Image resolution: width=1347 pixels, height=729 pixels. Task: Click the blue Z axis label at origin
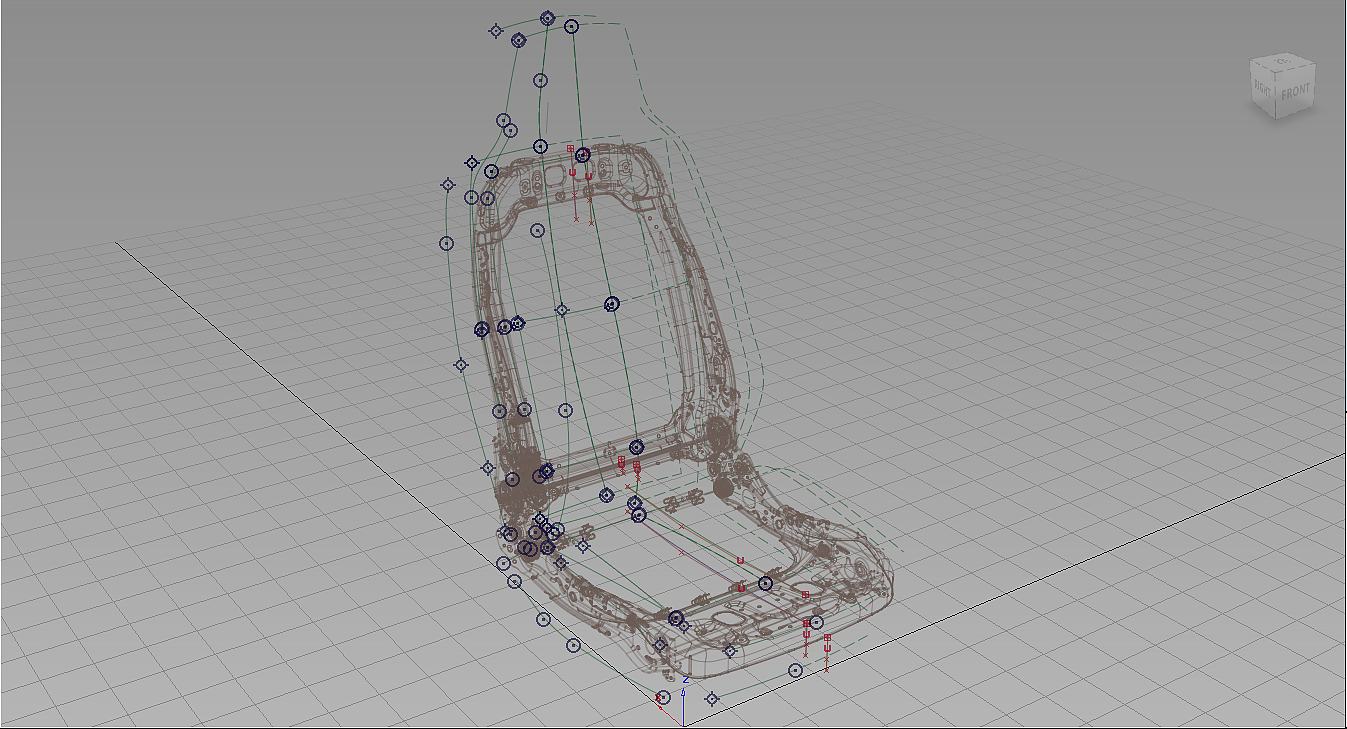click(x=686, y=680)
